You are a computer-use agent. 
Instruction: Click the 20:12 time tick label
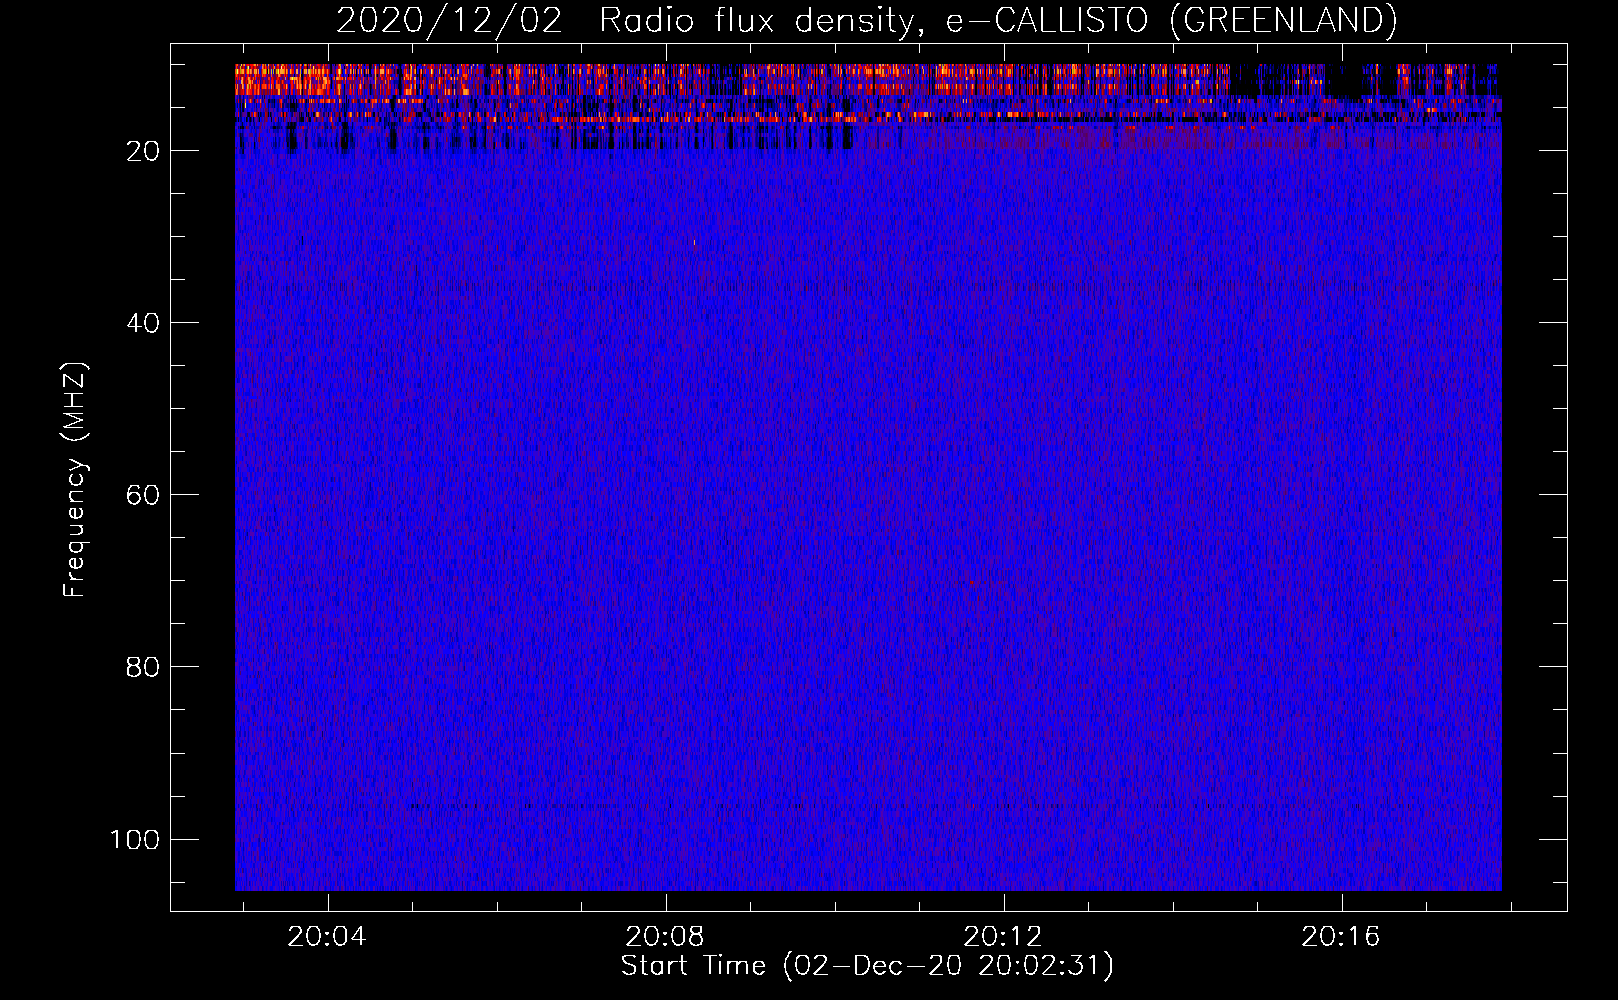click(1003, 937)
